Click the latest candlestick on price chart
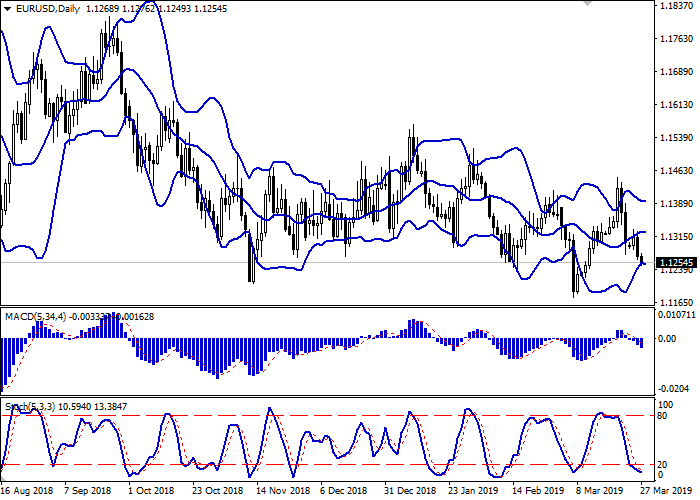 (642, 262)
